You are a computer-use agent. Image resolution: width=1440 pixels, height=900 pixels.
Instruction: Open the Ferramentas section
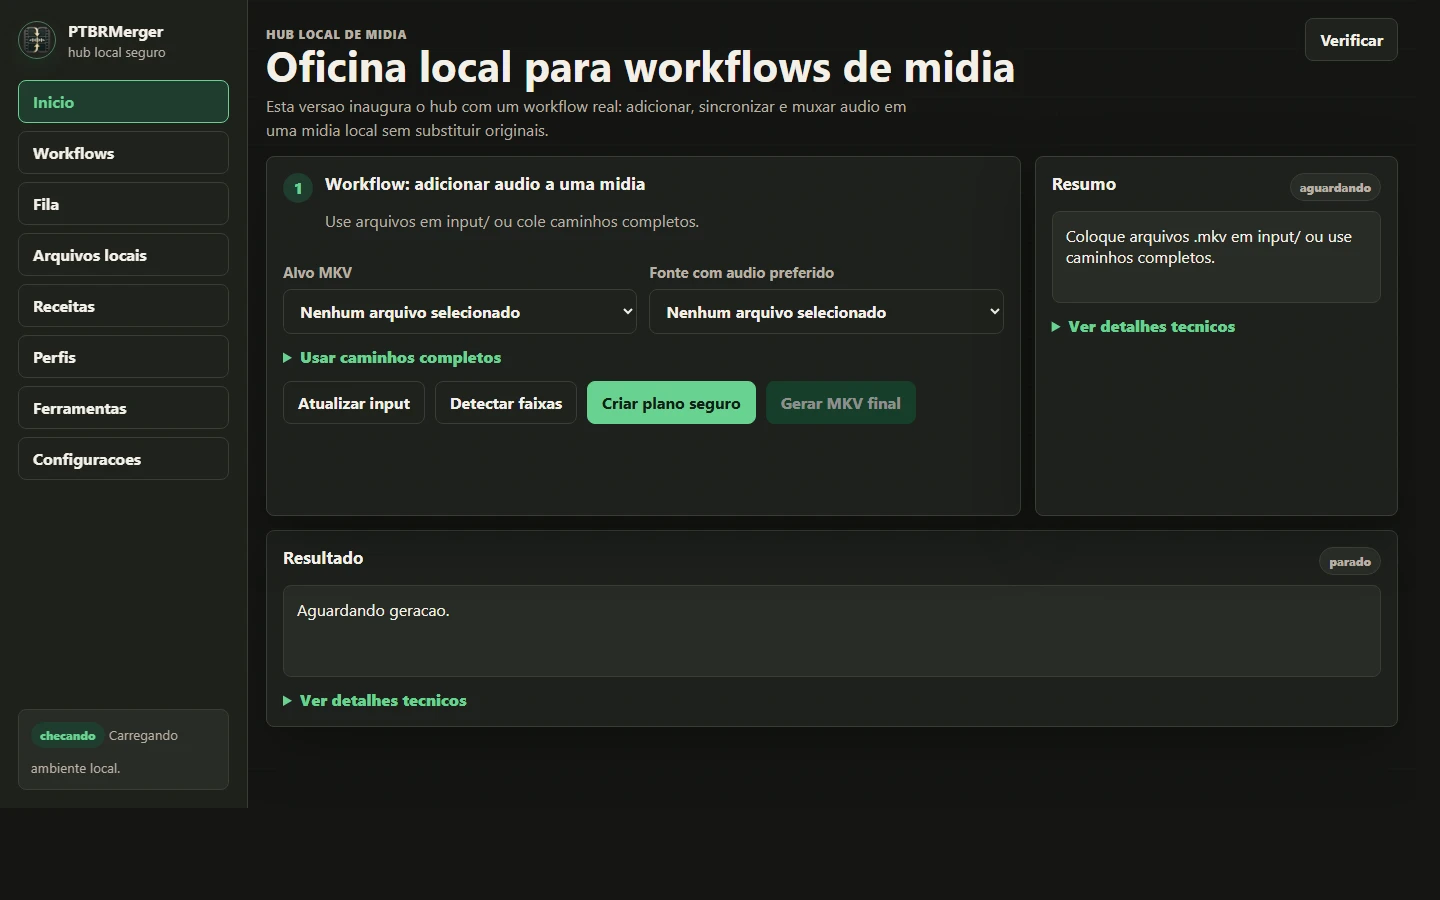tap(123, 408)
